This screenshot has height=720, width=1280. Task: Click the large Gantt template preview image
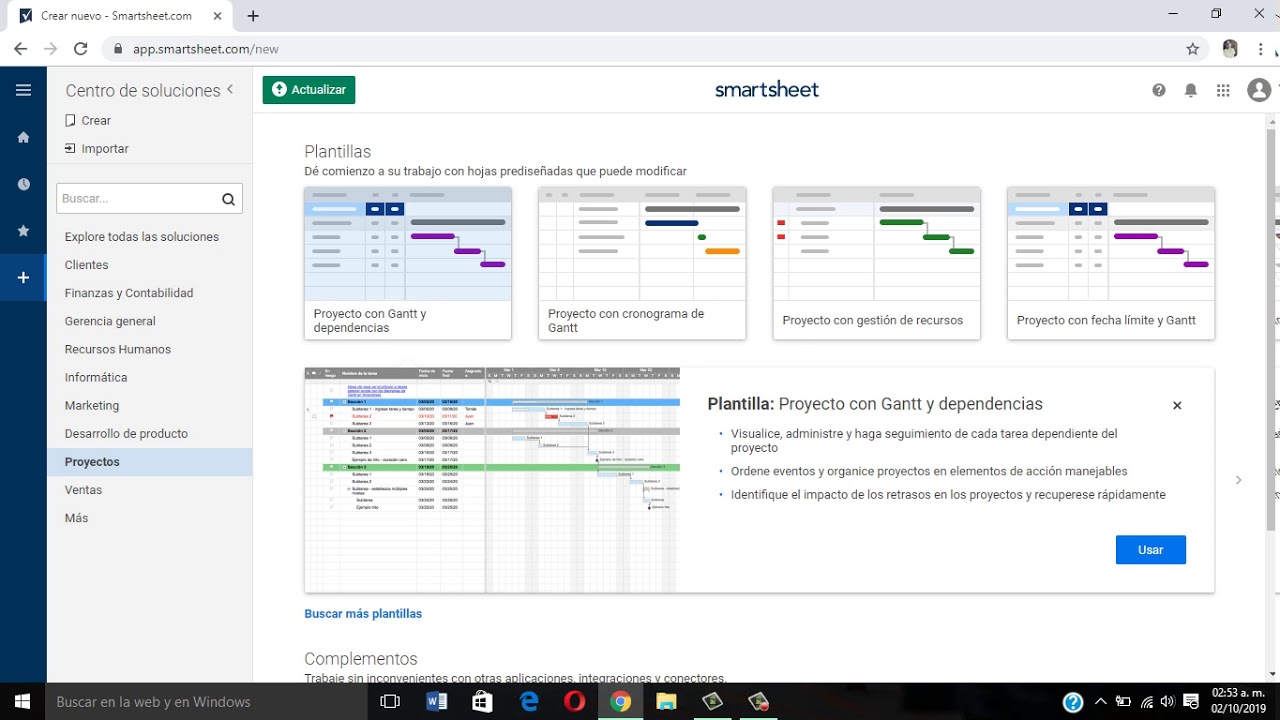[492, 480]
